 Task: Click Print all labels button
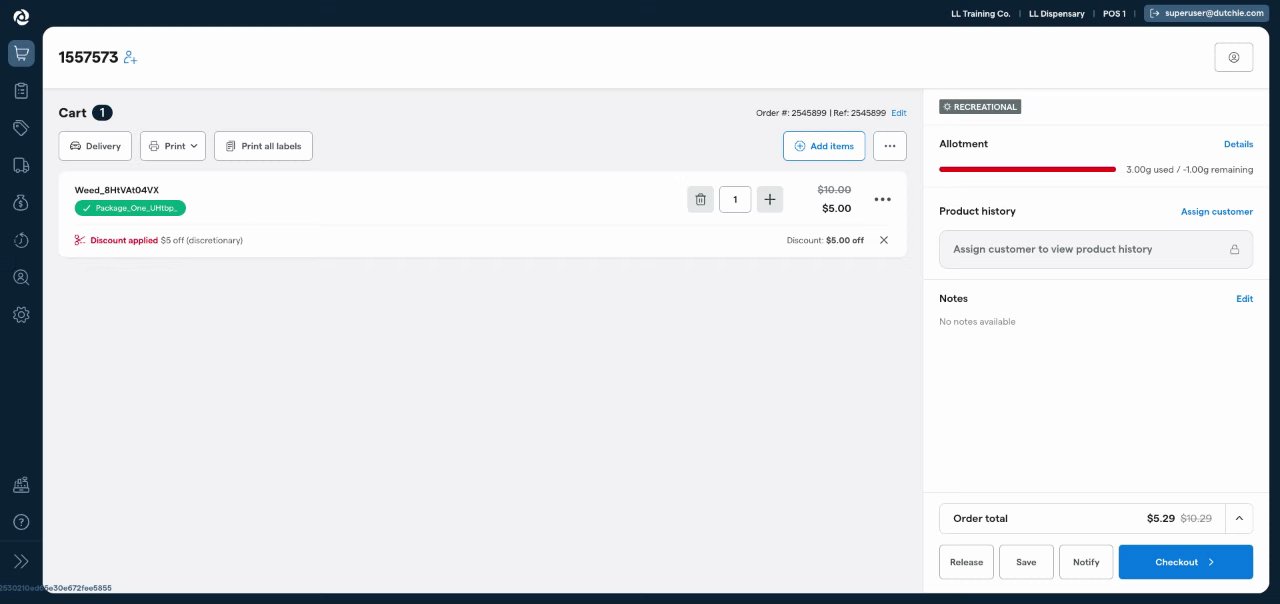tap(263, 146)
